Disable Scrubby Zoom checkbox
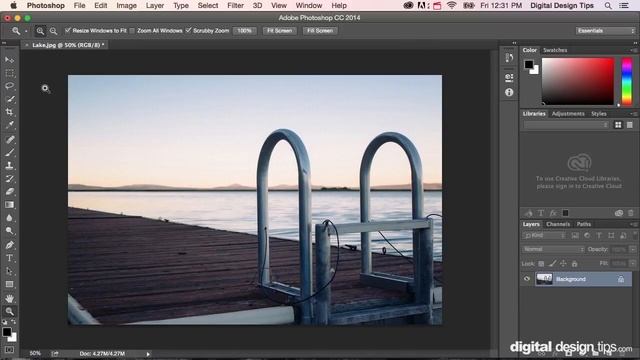Image resolution: width=640 pixels, height=360 pixels. tap(188, 31)
